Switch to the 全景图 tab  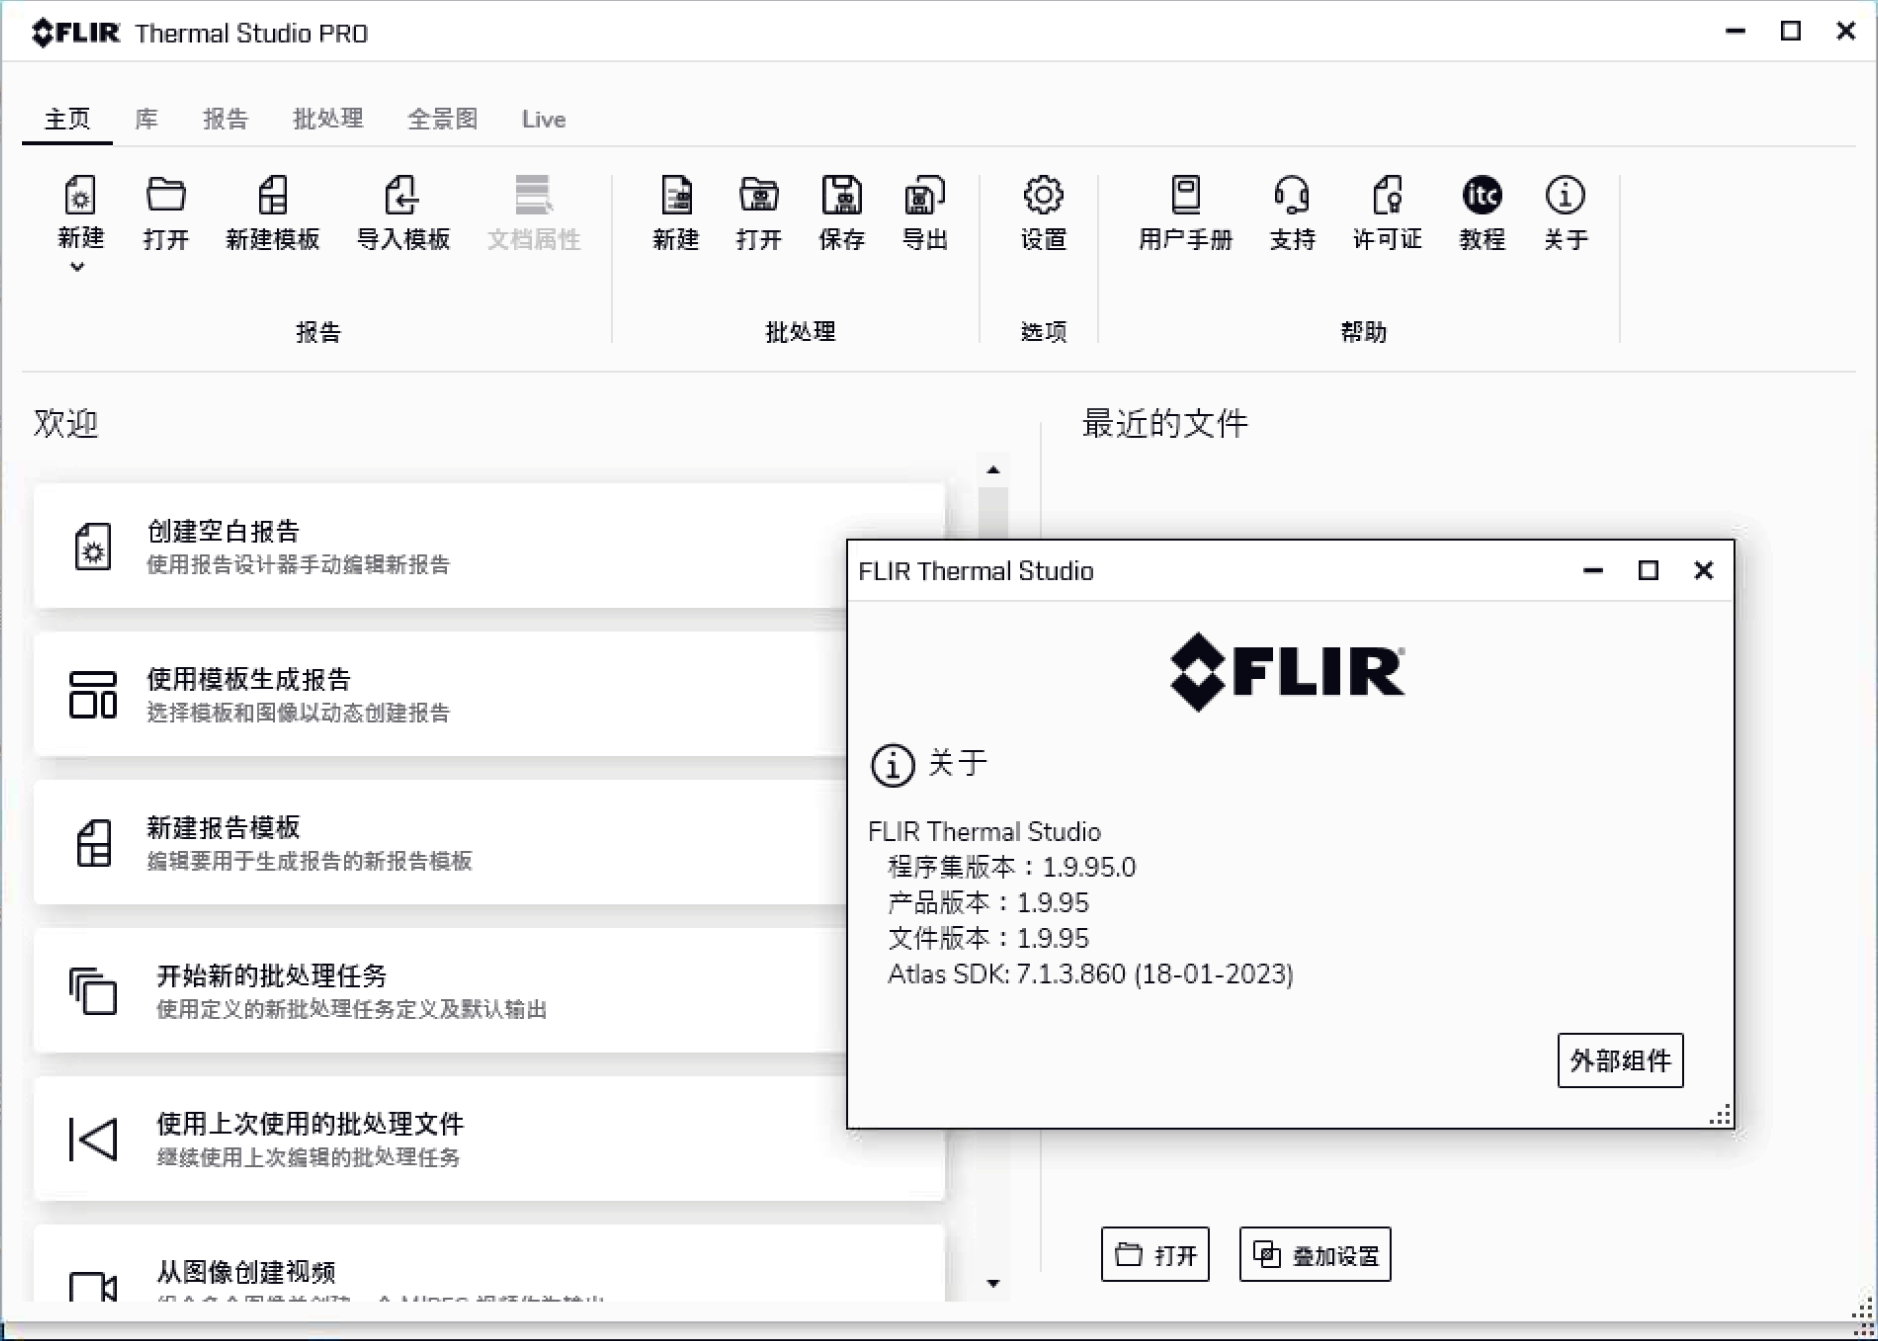click(442, 119)
